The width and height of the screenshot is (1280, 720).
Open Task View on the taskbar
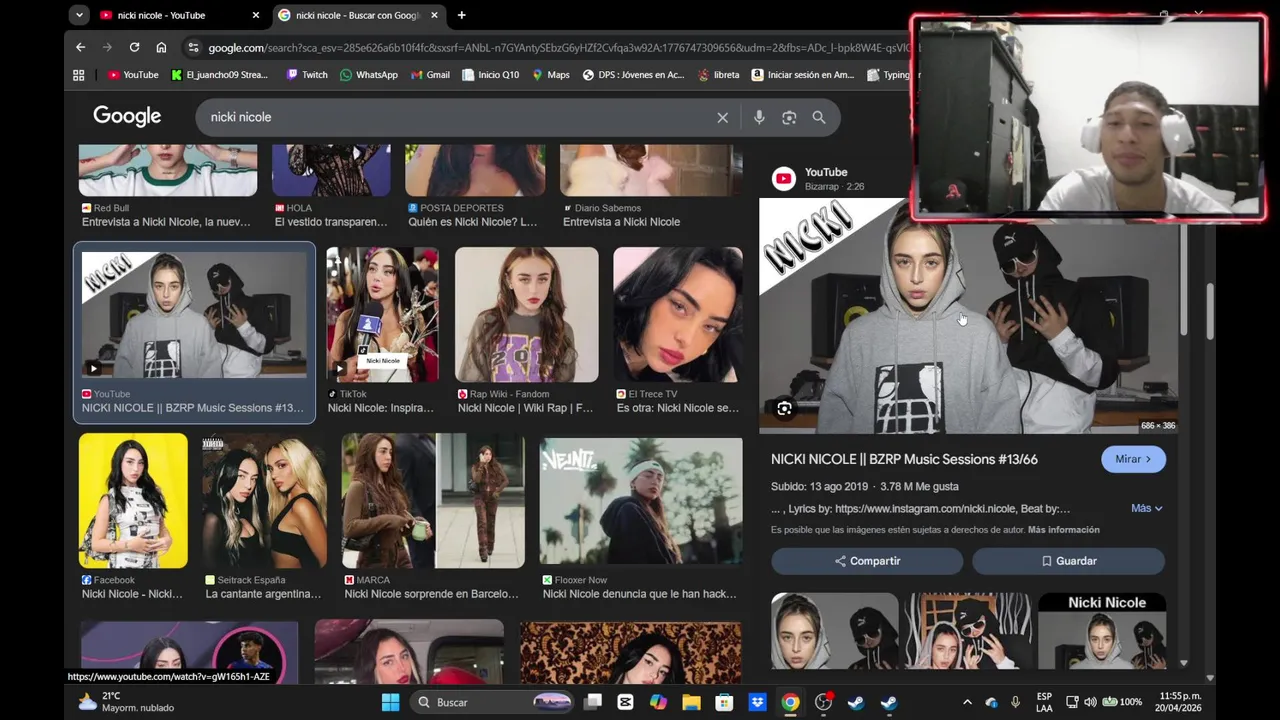[x=593, y=702]
